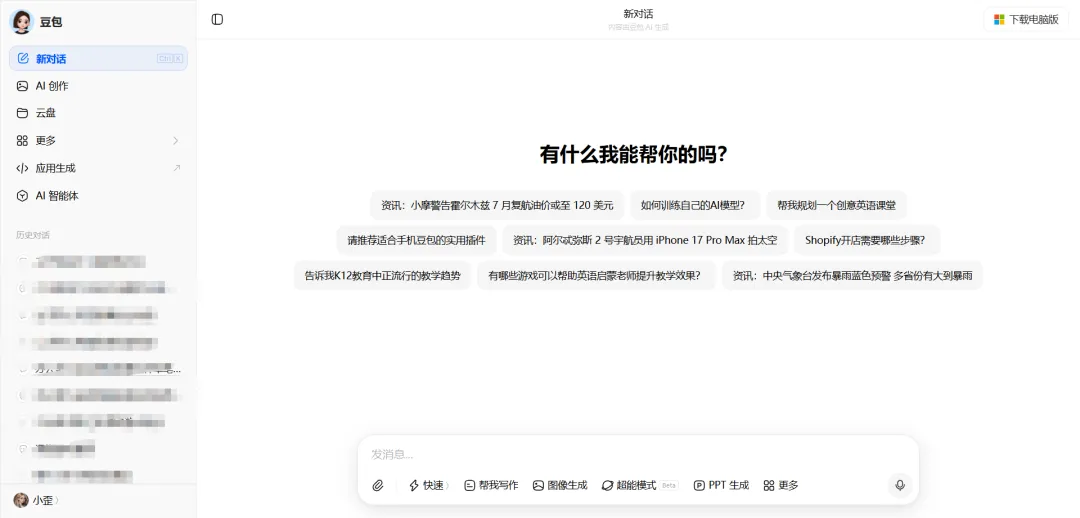Open AI 智能体 in the sidebar
Viewport: 1080px width, 518px height.
(x=98, y=196)
